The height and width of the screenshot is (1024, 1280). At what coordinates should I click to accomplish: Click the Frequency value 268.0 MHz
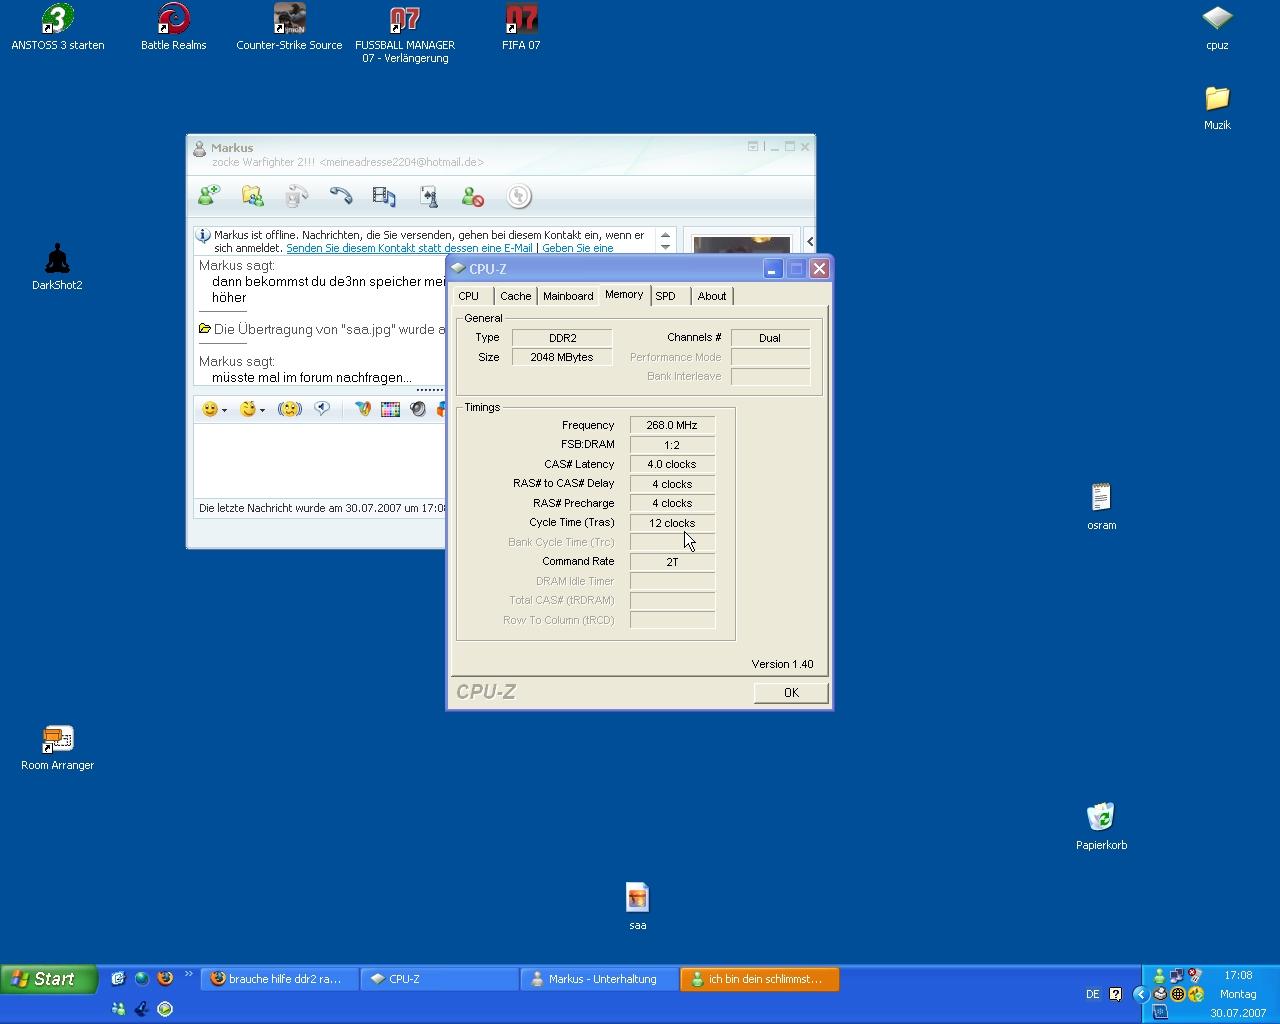(672, 425)
